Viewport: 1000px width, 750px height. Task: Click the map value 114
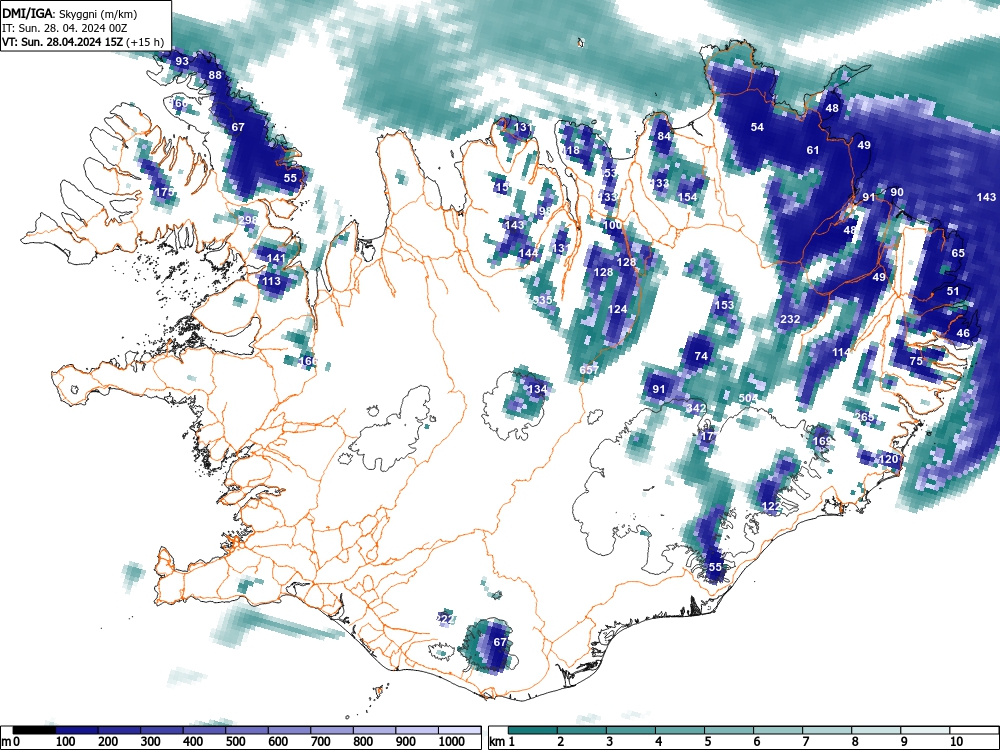coord(841,353)
